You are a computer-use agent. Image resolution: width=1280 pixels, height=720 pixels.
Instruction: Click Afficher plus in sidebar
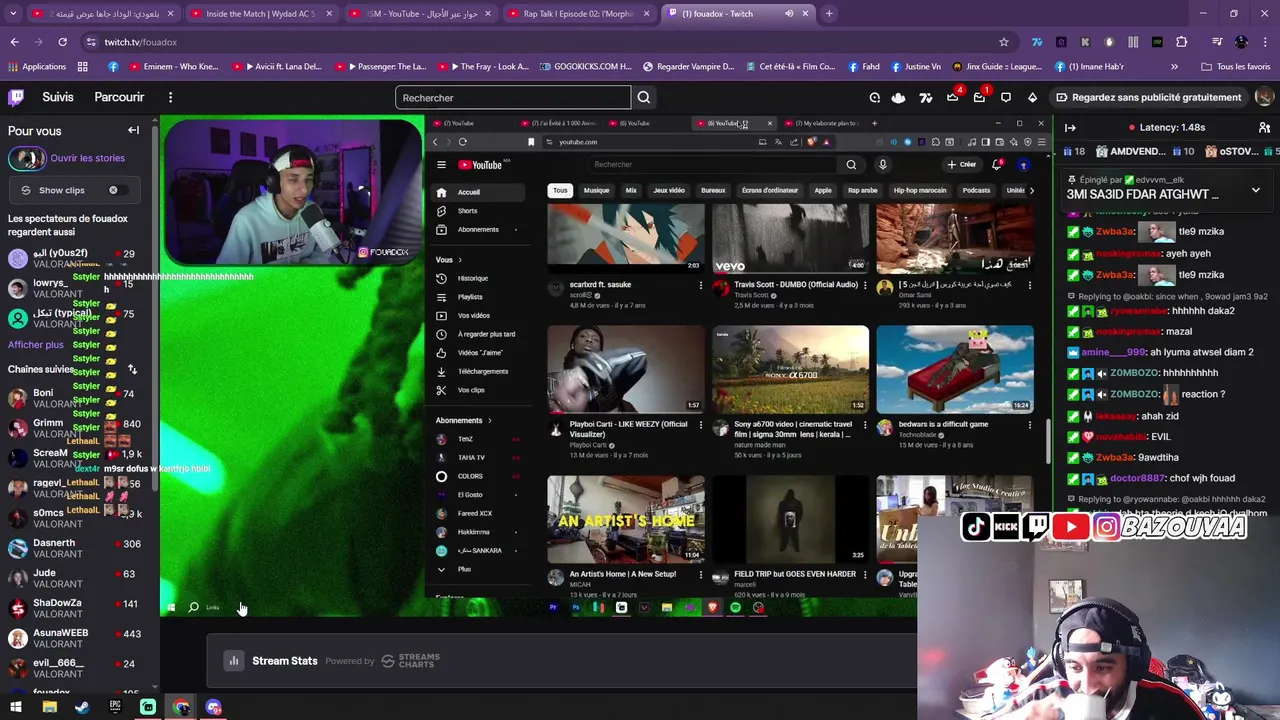[x=36, y=345]
